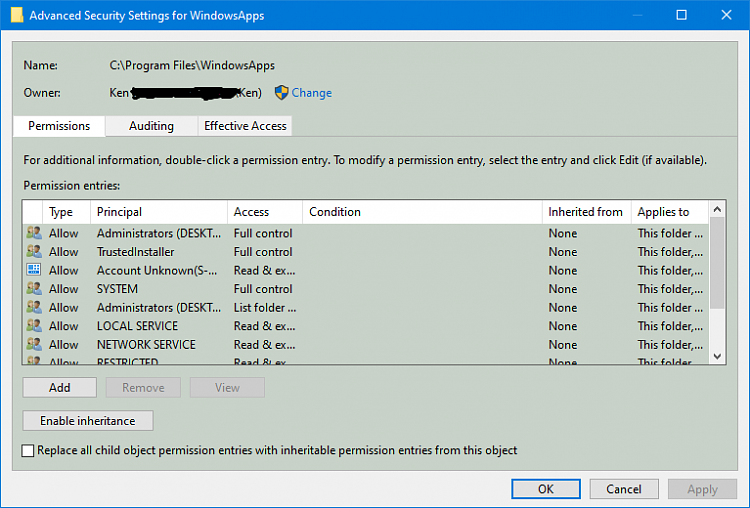The width and height of the screenshot is (750, 508).
Task: Click the Add button
Action: 59,387
